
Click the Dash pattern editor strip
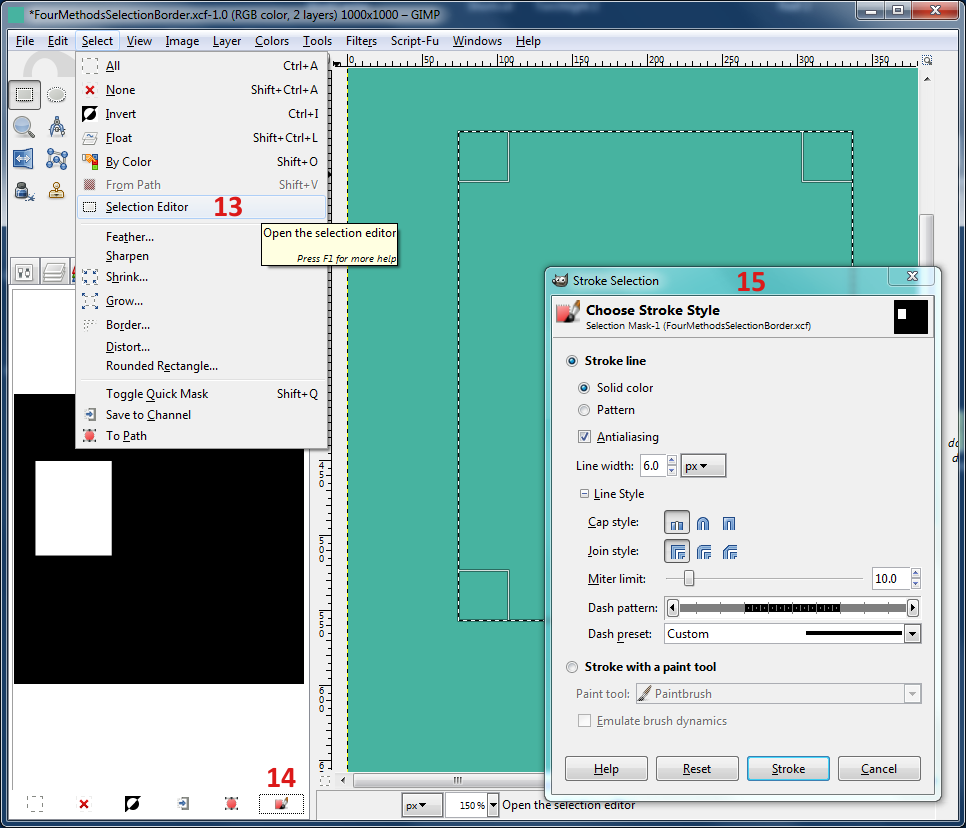coord(792,608)
